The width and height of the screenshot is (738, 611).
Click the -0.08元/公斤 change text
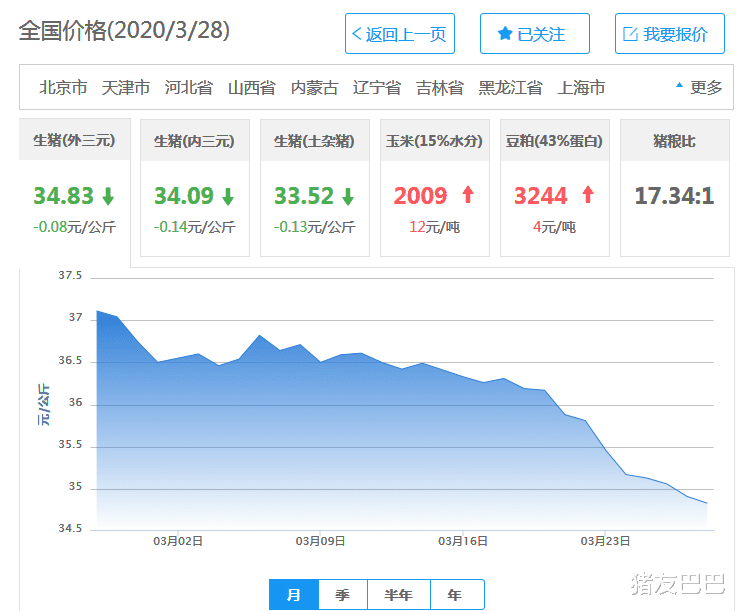74,227
